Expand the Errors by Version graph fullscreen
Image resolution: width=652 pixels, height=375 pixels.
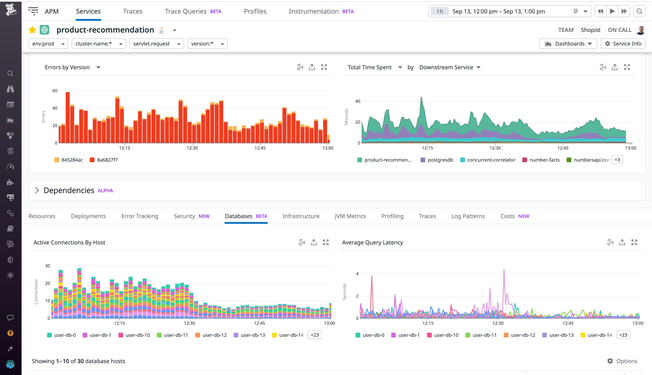tap(324, 67)
